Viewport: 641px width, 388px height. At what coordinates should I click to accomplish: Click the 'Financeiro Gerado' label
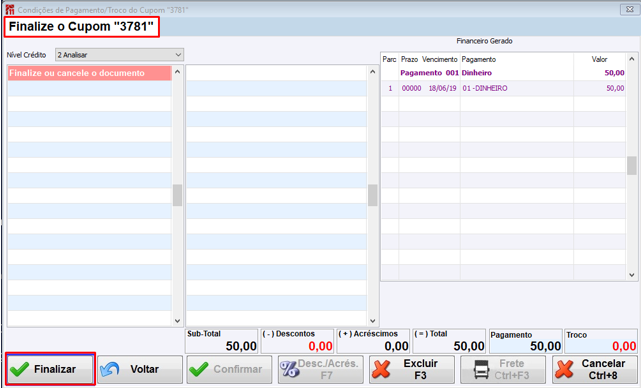(484, 41)
